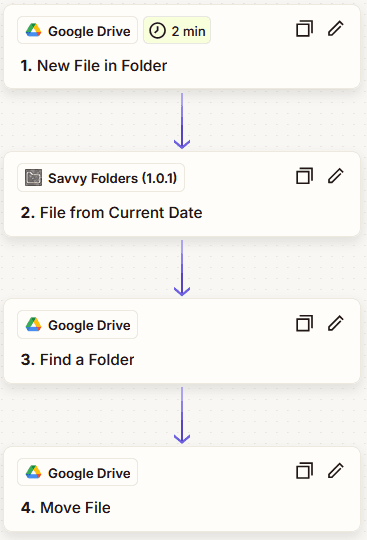Click the arrow connector between steps 1 and 2

pyautogui.click(x=182, y=121)
